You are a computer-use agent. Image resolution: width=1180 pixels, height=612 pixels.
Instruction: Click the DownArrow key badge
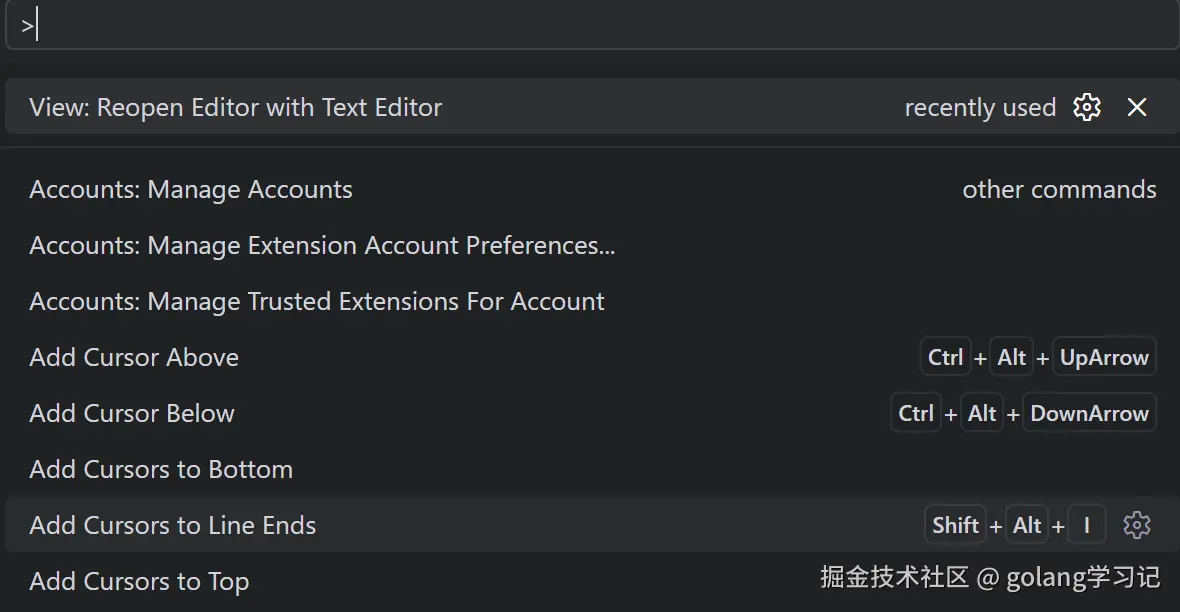pos(1089,414)
